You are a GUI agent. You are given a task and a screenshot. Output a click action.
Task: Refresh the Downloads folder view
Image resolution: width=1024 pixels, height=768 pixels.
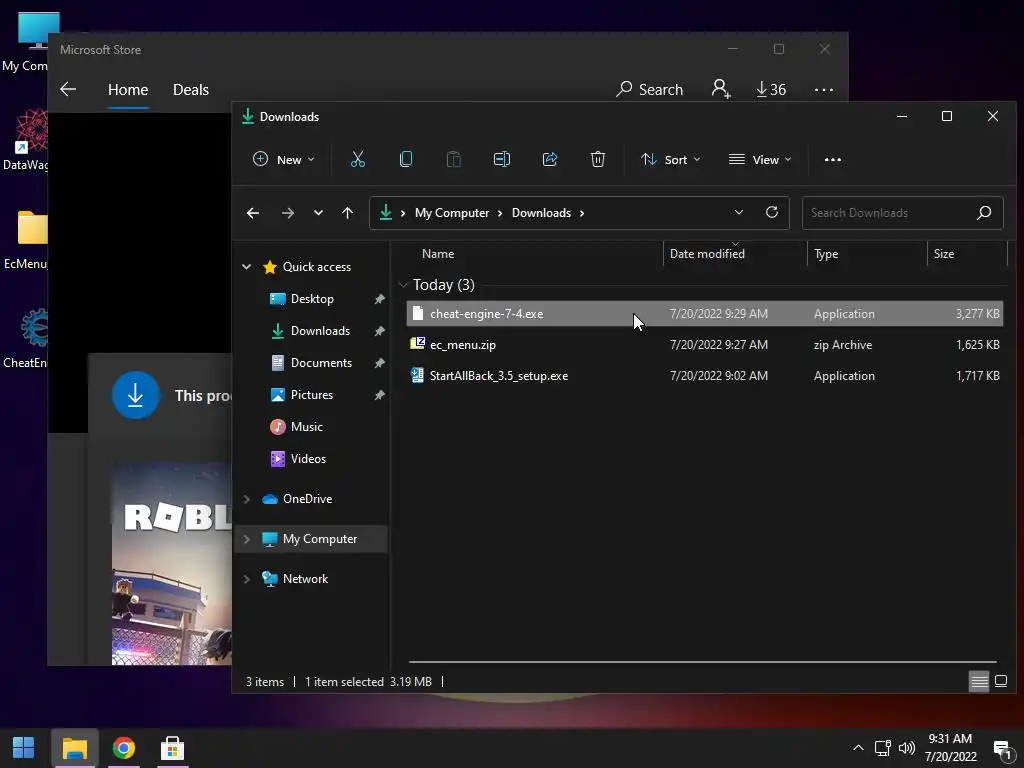[x=772, y=212]
